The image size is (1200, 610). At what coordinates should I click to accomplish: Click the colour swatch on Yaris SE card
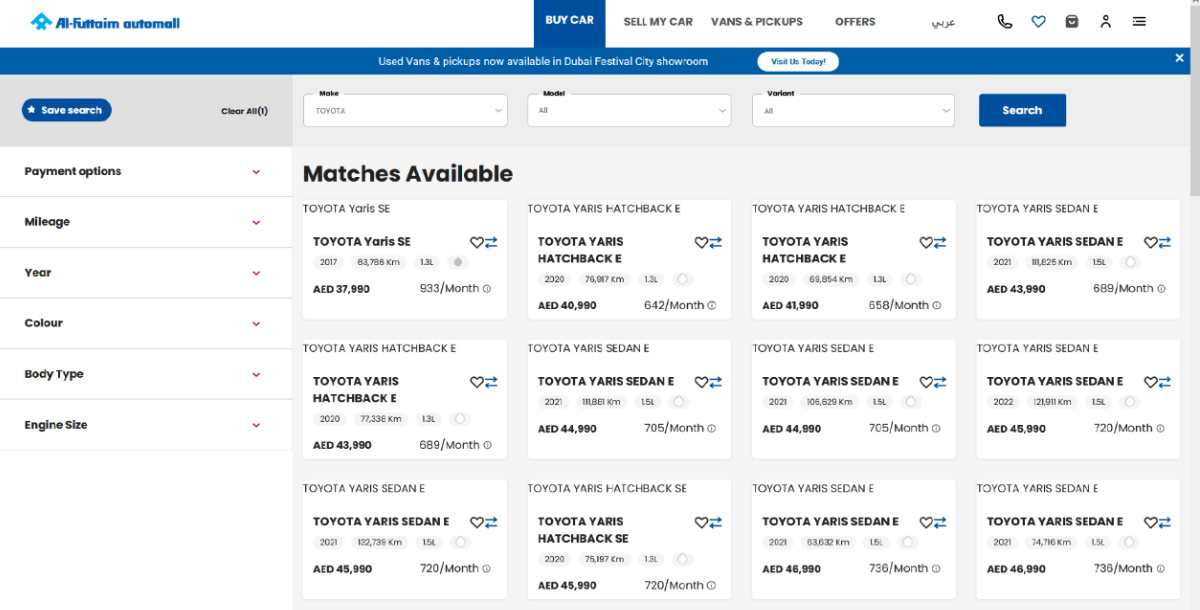point(457,263)
